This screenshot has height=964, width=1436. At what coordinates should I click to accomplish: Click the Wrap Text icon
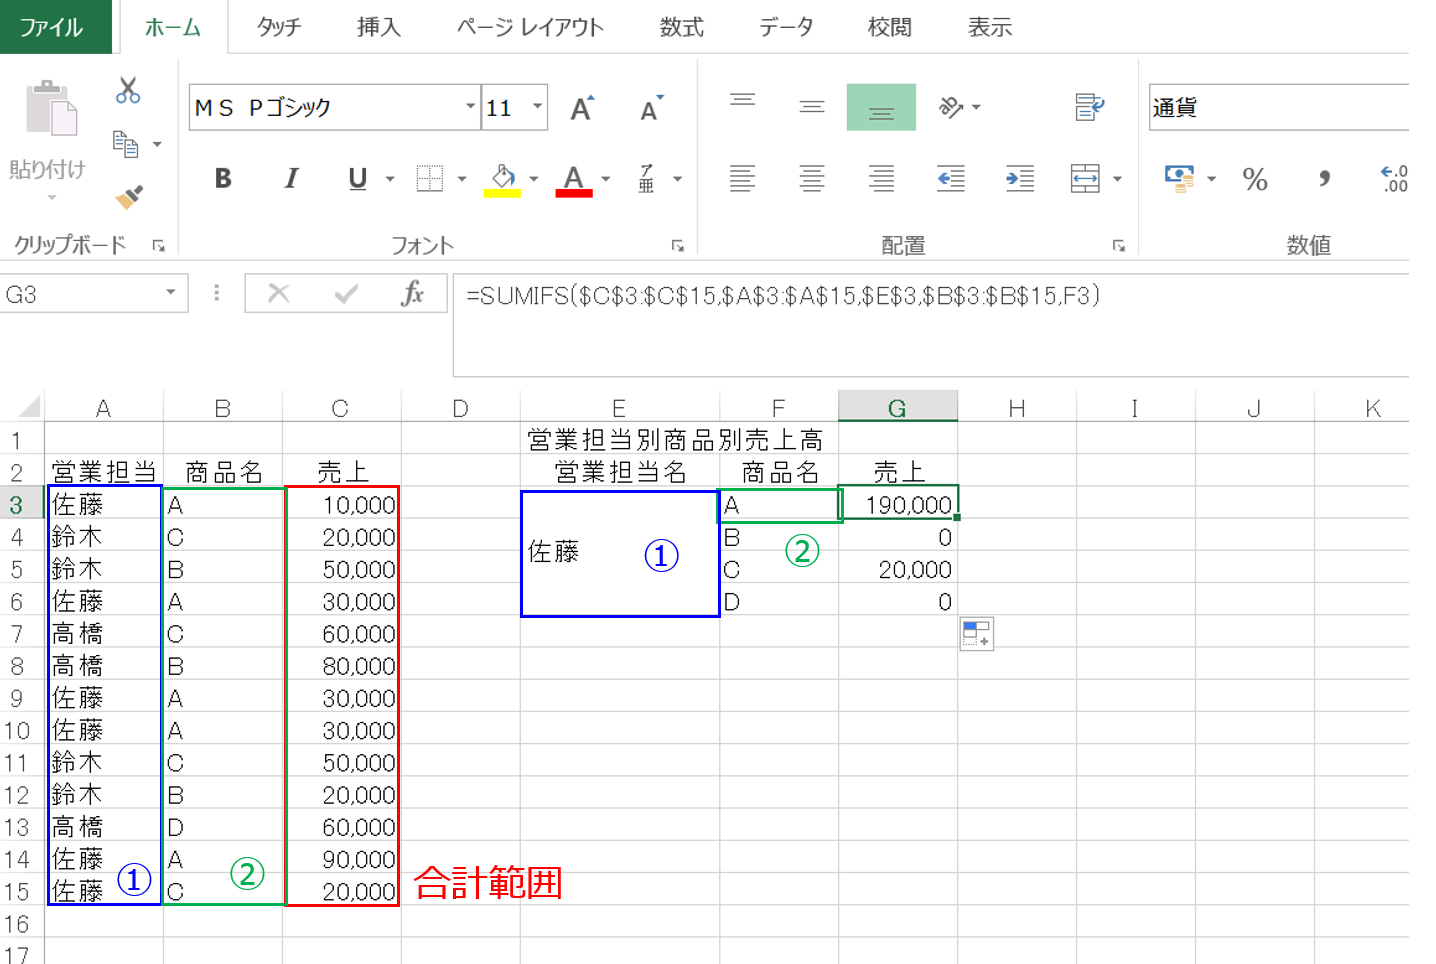pyautogui.click(x=1089, y=107)
